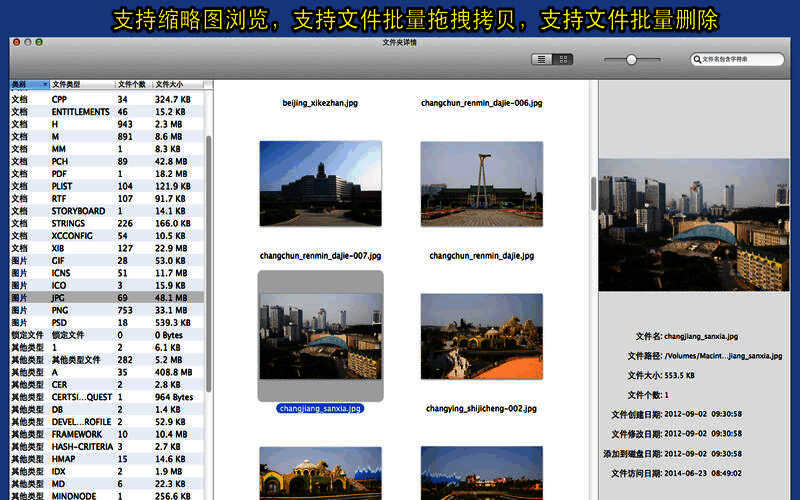Image resolution: width=800 pixels, height=500 pixels.
Task: Adjust the thumbnail size slider
Action: 631,60
